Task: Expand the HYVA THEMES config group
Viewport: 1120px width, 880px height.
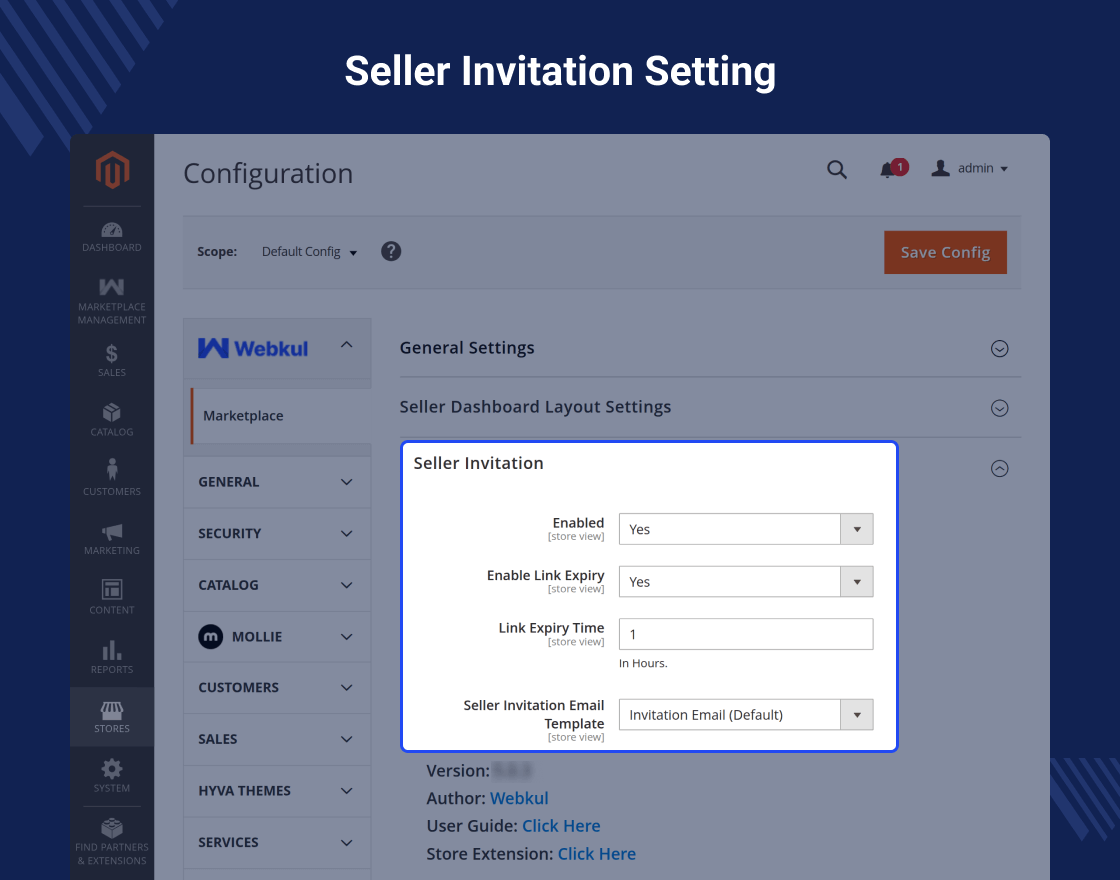Action: click(277, 791)
